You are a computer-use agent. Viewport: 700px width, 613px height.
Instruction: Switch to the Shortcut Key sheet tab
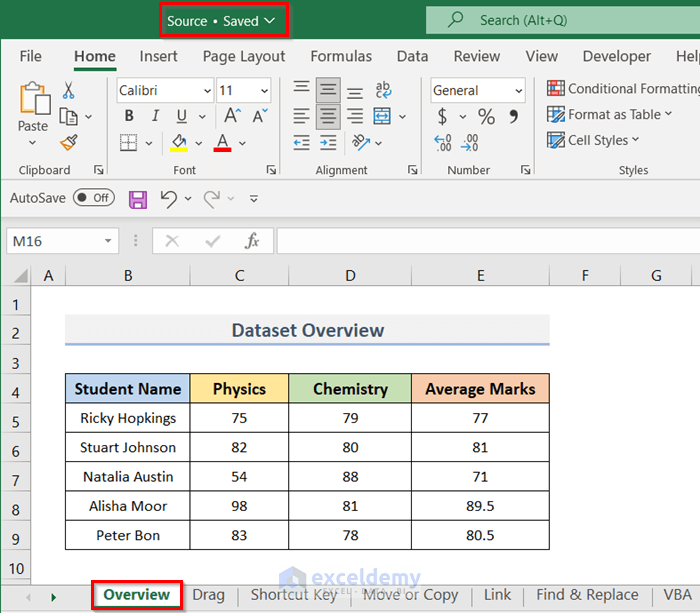293,595
